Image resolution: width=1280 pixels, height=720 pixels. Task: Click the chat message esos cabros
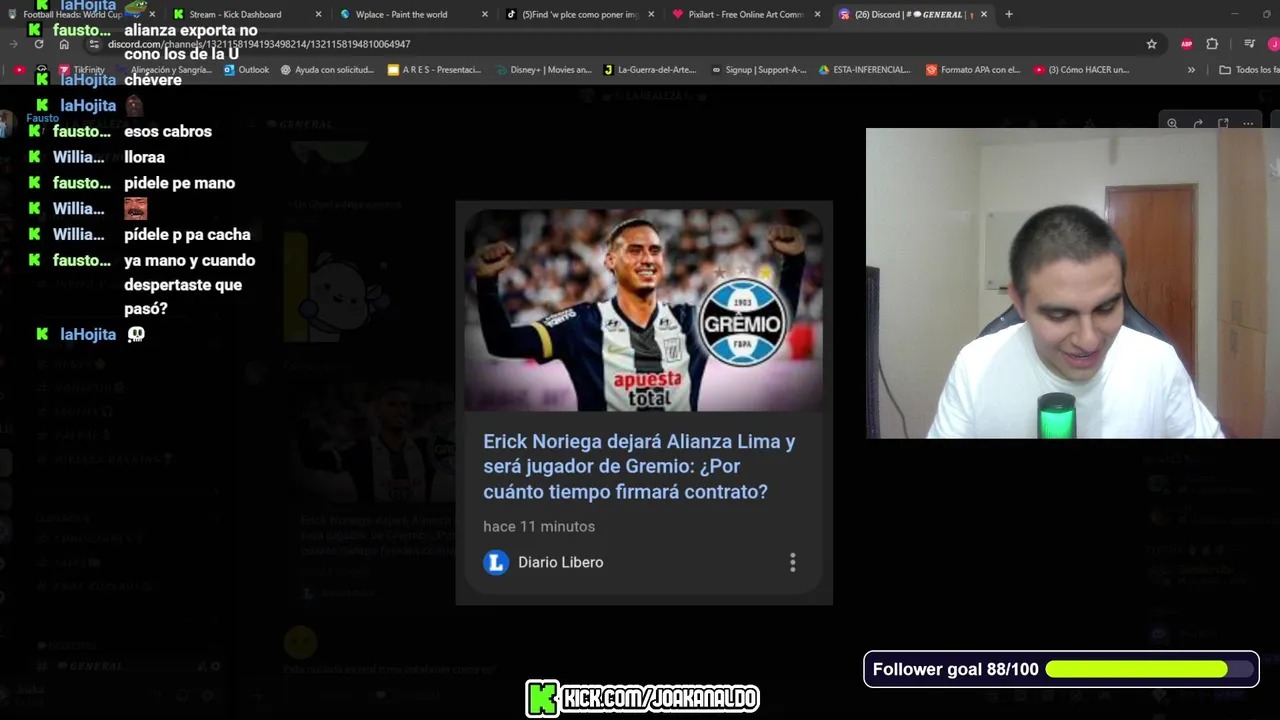(168, 131)
